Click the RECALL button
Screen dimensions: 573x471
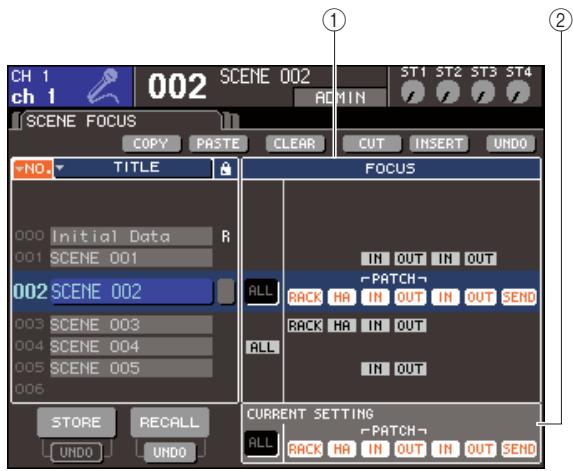pos(170,422)
